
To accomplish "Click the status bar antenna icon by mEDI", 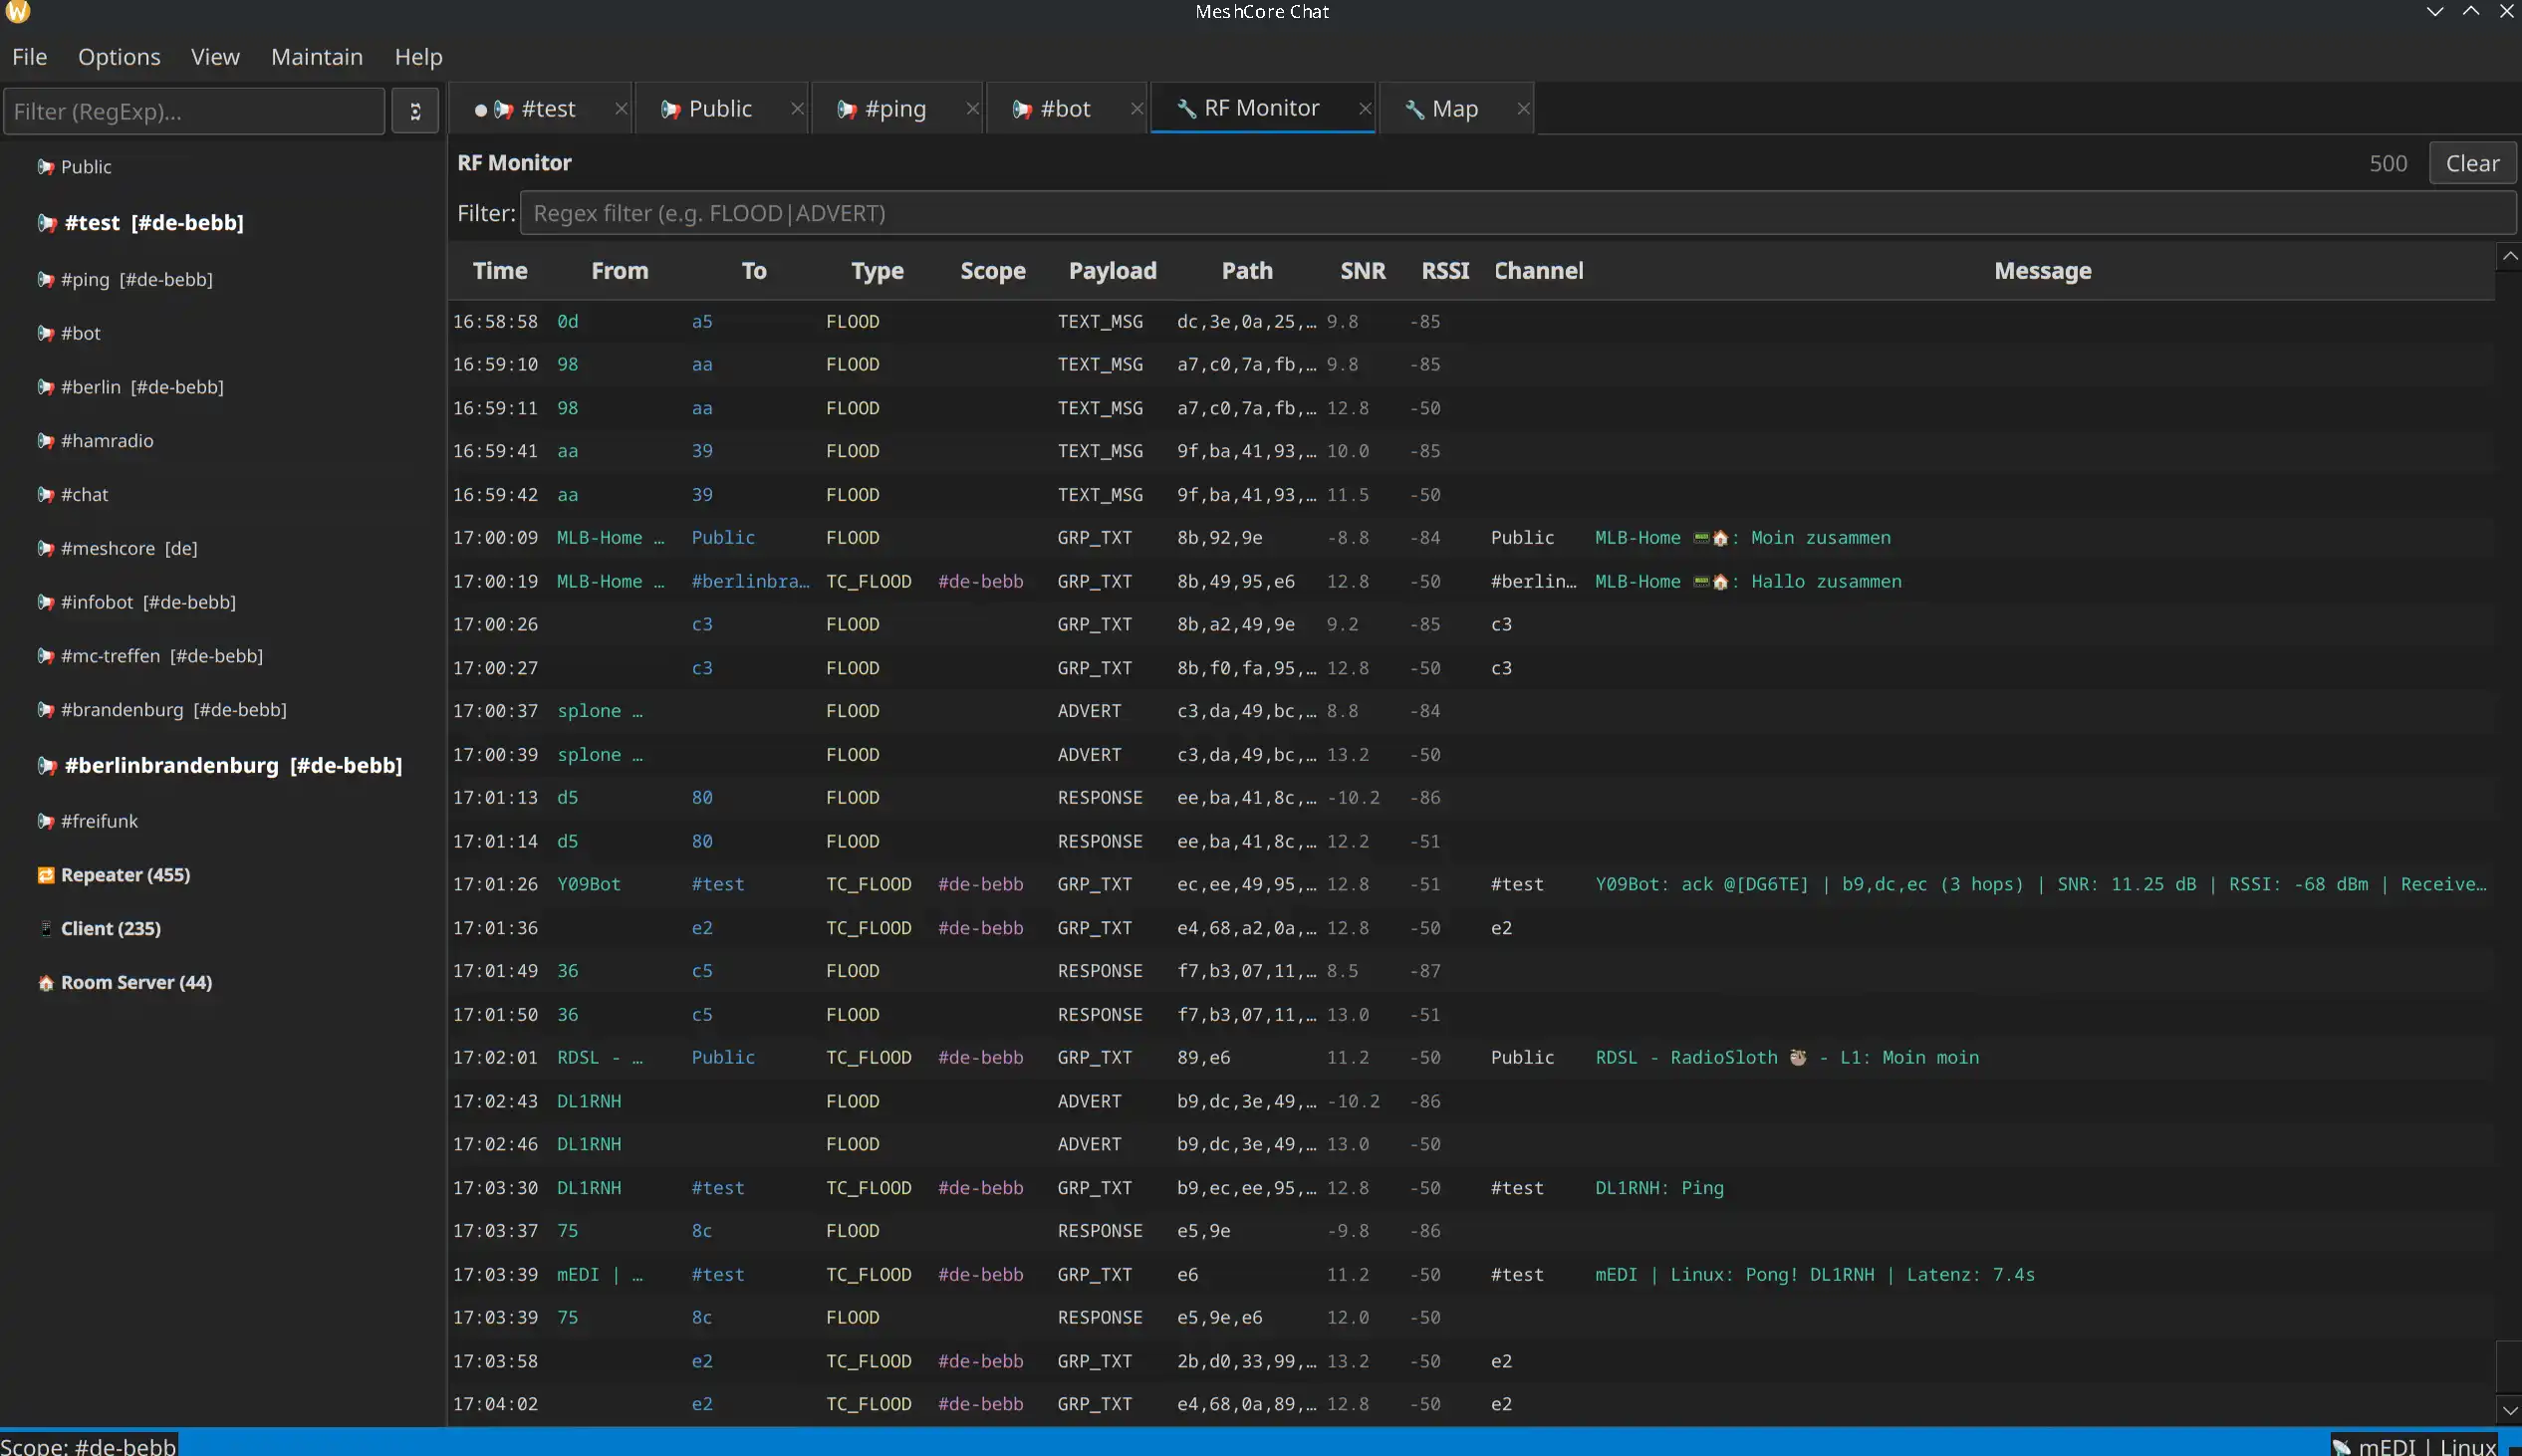I will coord(2341,1446).
